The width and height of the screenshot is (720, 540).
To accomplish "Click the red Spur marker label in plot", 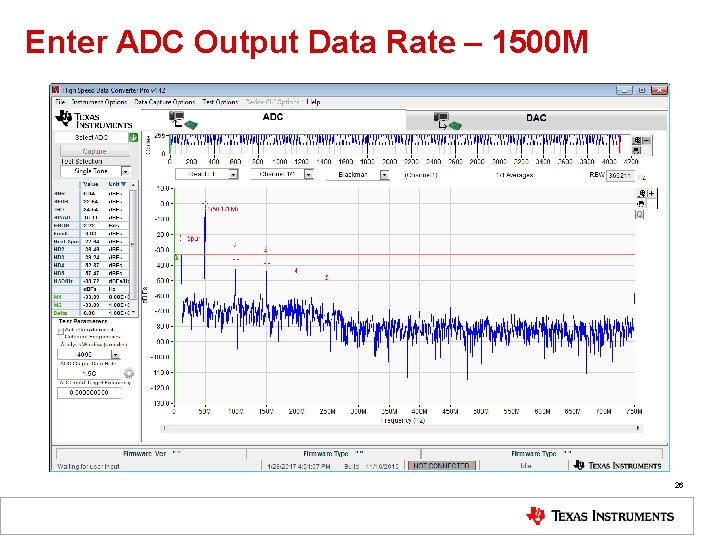I will [x=194, y=238].
